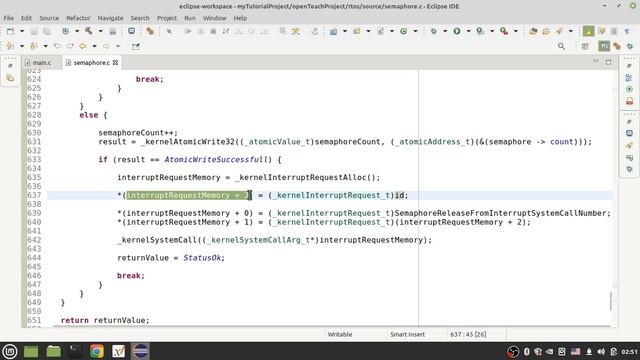Open the Run menu

coord(190,18)
